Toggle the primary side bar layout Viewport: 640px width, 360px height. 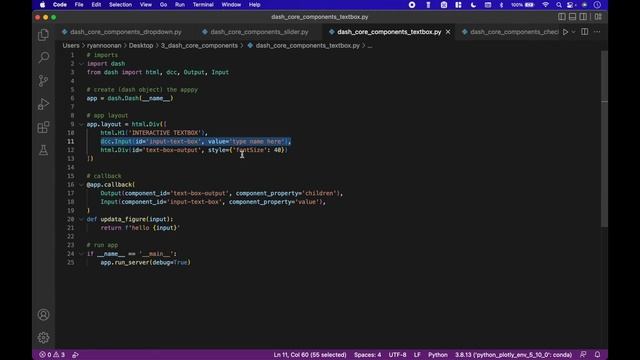tap(562, 17)
